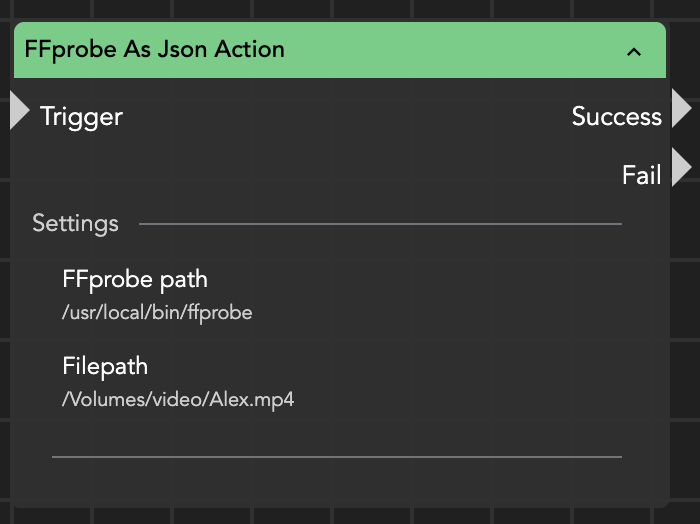Click the Settings section heading
Image resolution: width=700 pixels, height=524 pixels.
coord(75,224)
